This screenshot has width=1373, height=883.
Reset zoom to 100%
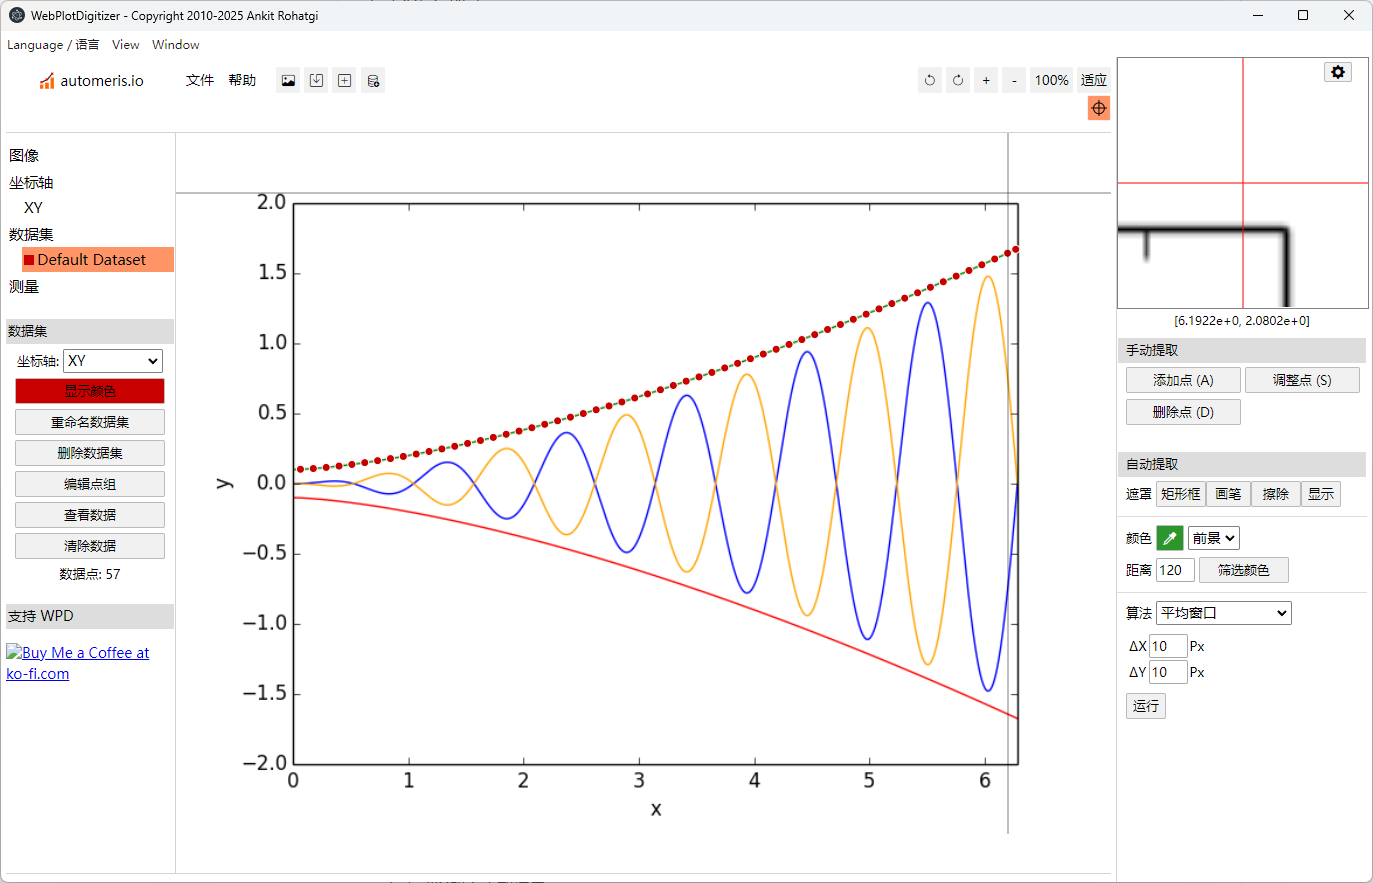tap(1051, 81)
